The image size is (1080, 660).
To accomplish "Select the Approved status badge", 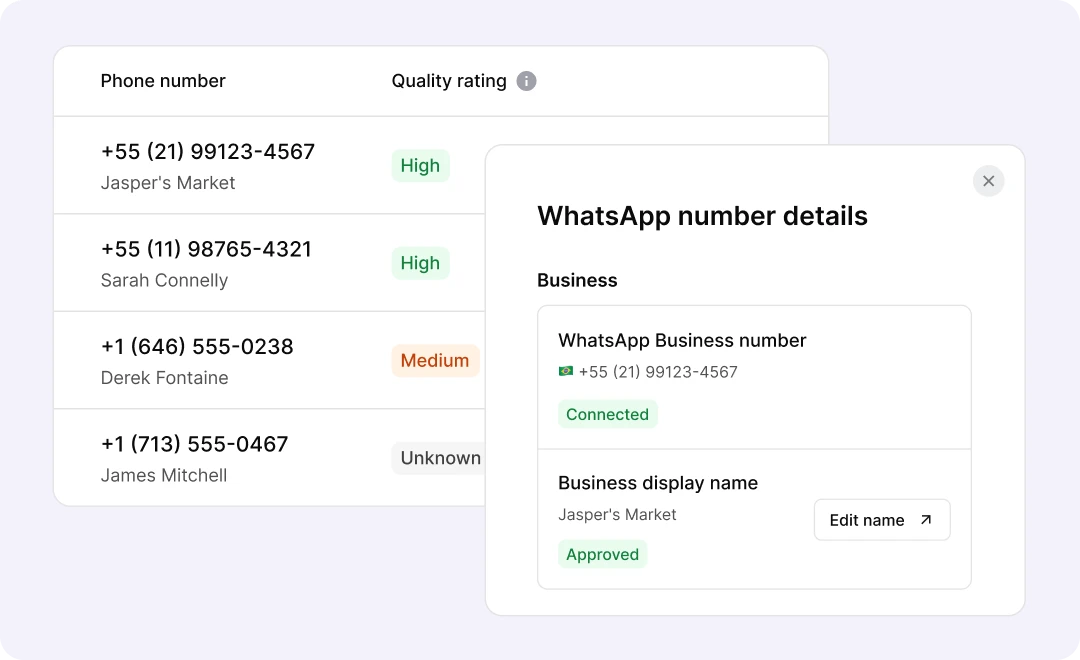I will click(x=602, y=555).
